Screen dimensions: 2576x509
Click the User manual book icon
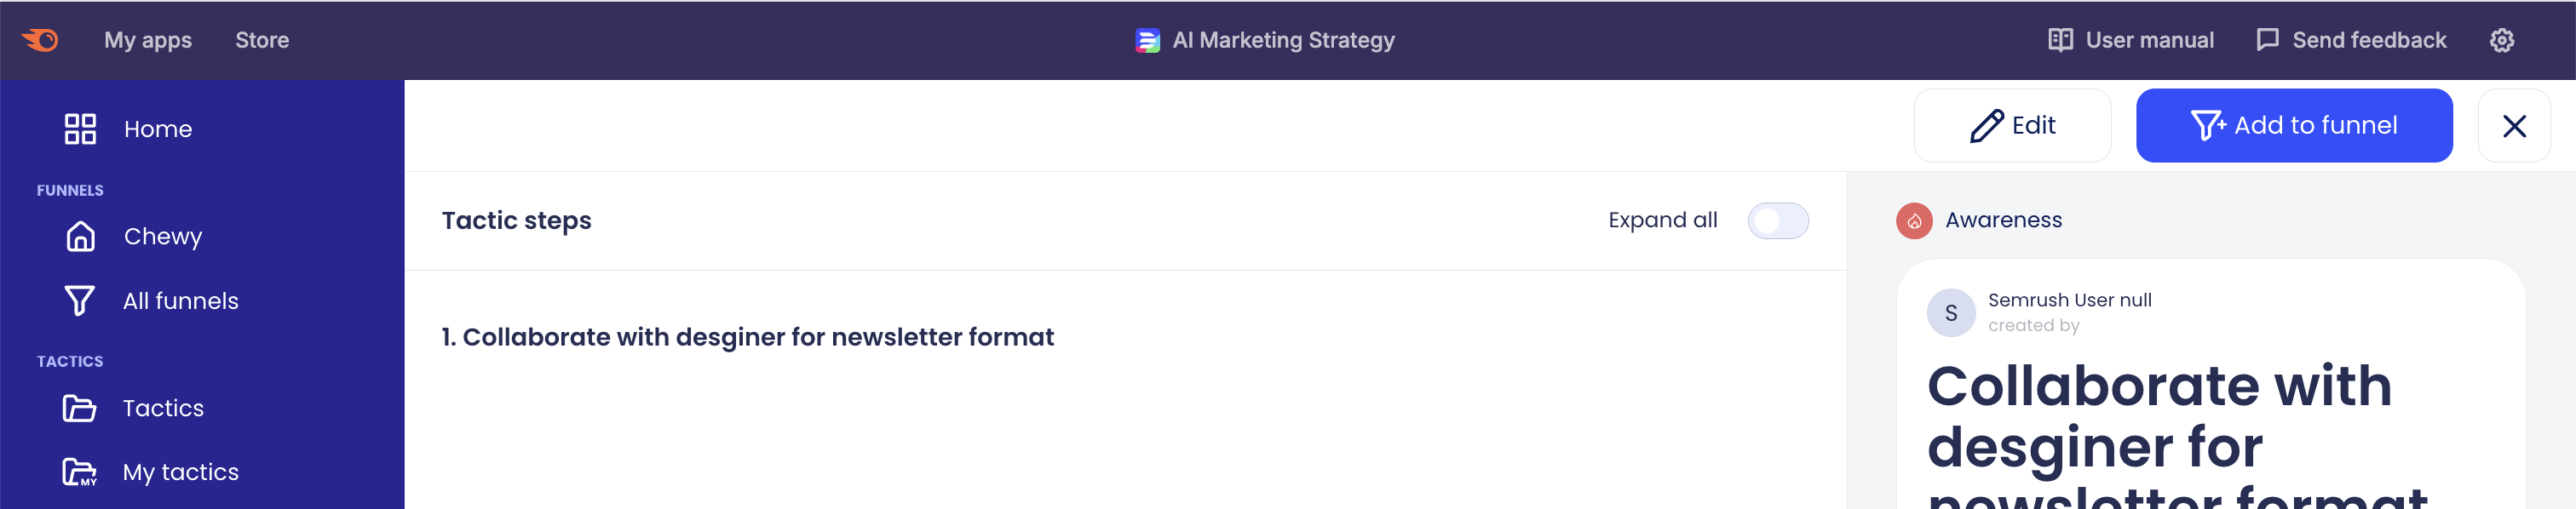point(2060,40)
